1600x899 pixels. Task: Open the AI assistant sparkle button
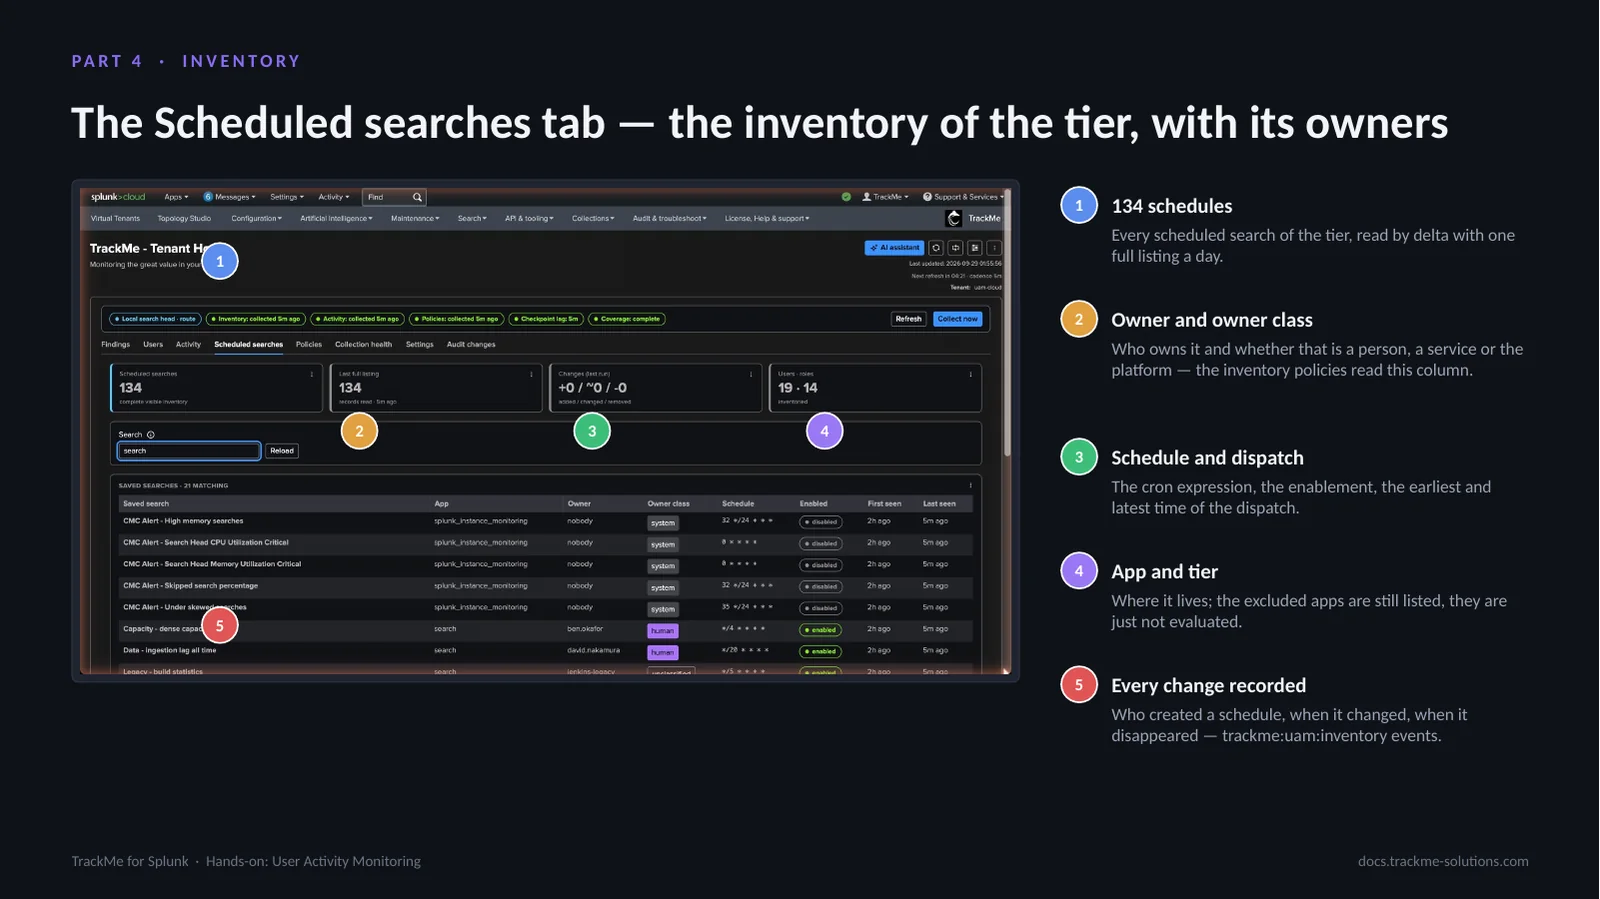click(x=894, y=247)
